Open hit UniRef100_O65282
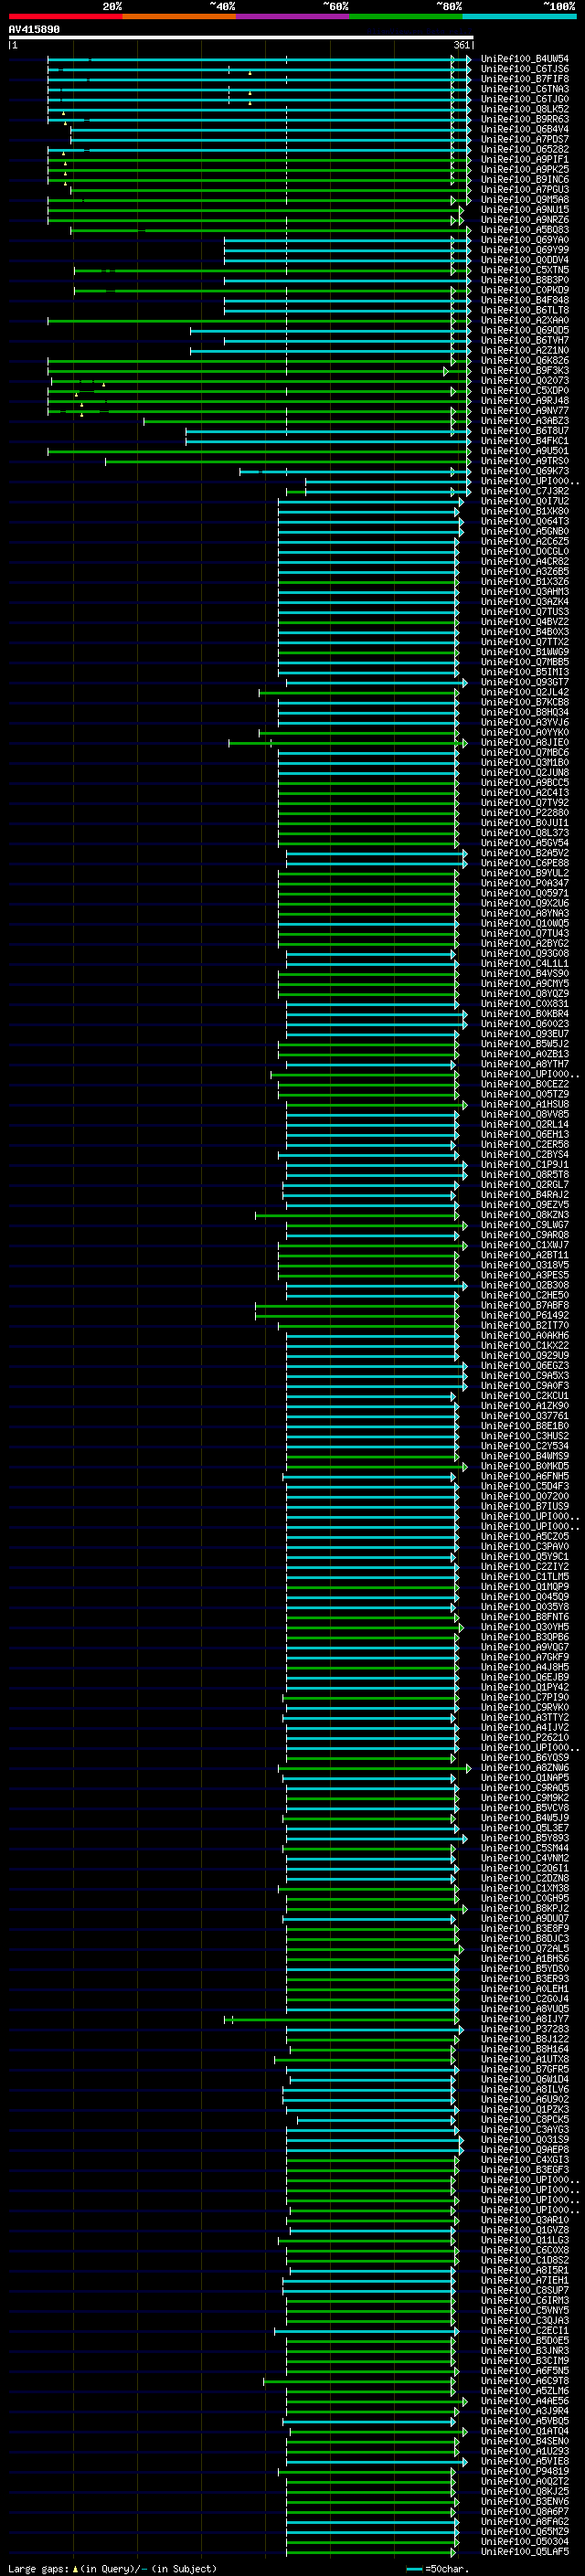The width and height of the screenshot is (585, 2576). tap(525, 150)
